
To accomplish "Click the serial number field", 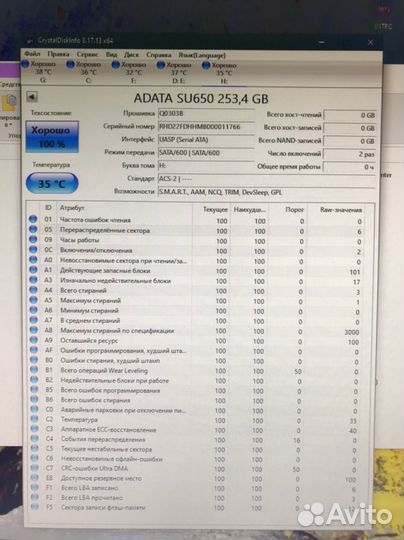I will click(206, 127).
